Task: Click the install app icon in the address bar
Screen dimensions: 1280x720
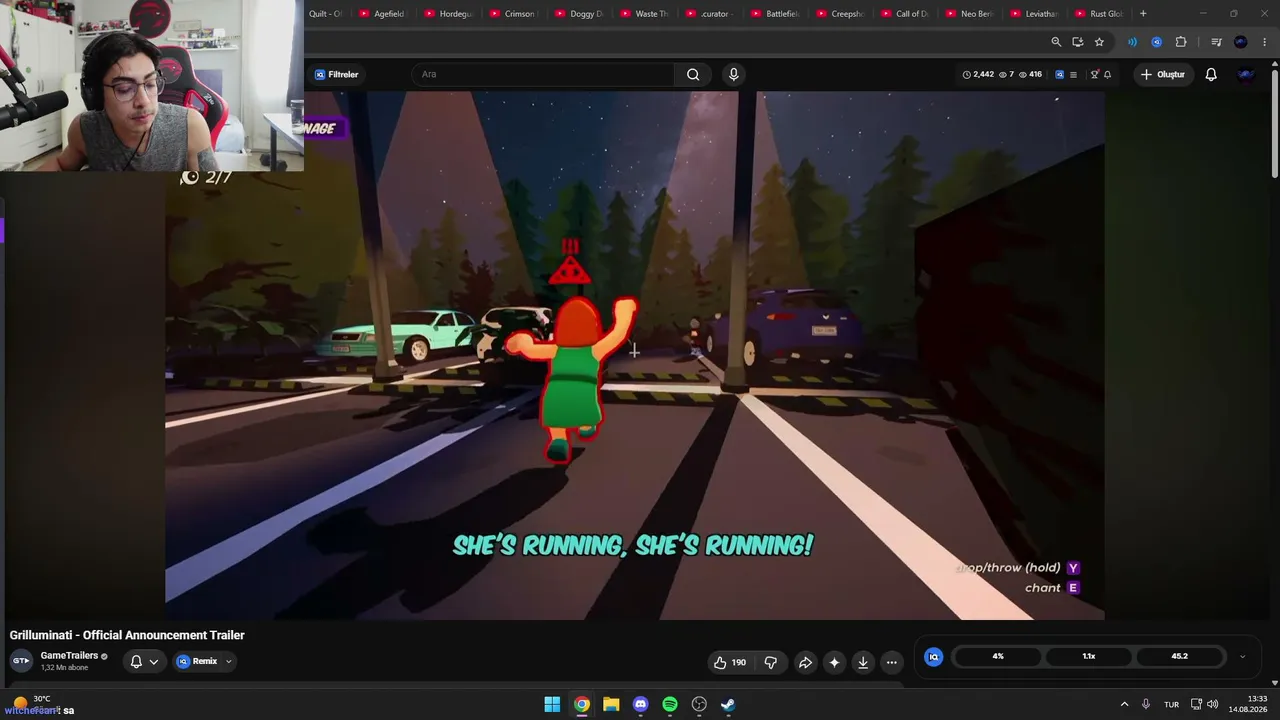Action: pos(1077,42)
